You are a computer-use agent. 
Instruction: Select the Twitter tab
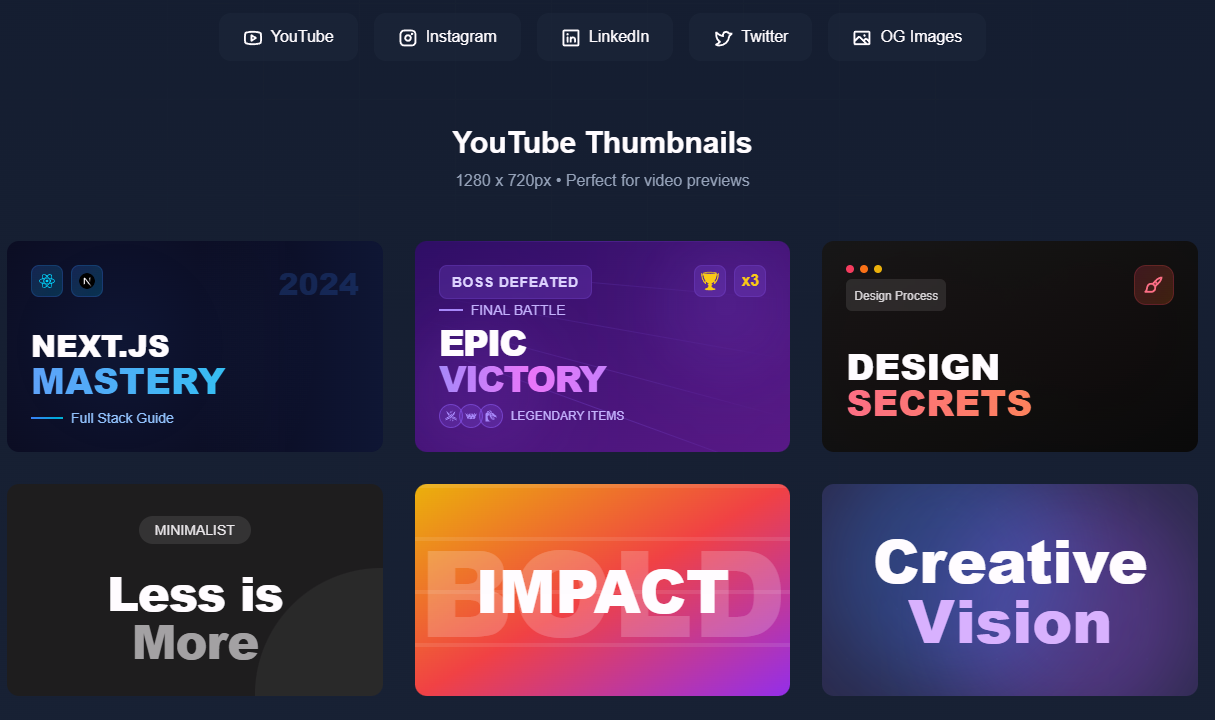pos(750,37)
